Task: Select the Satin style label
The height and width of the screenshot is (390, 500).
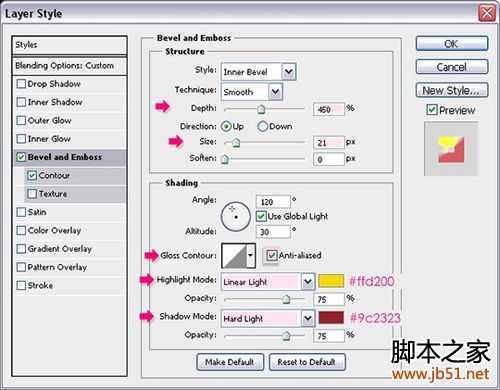Action: click(x=37, y=212)
